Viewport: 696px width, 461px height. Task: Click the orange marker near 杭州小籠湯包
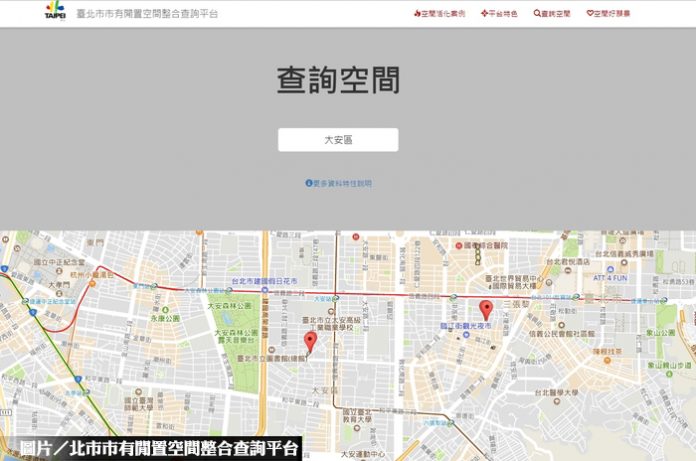(92, 284)
